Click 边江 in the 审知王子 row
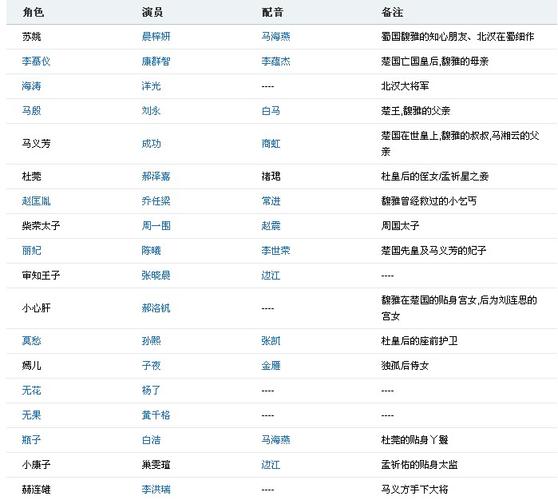This screenshot has width=558, height=500. [271, 275]
